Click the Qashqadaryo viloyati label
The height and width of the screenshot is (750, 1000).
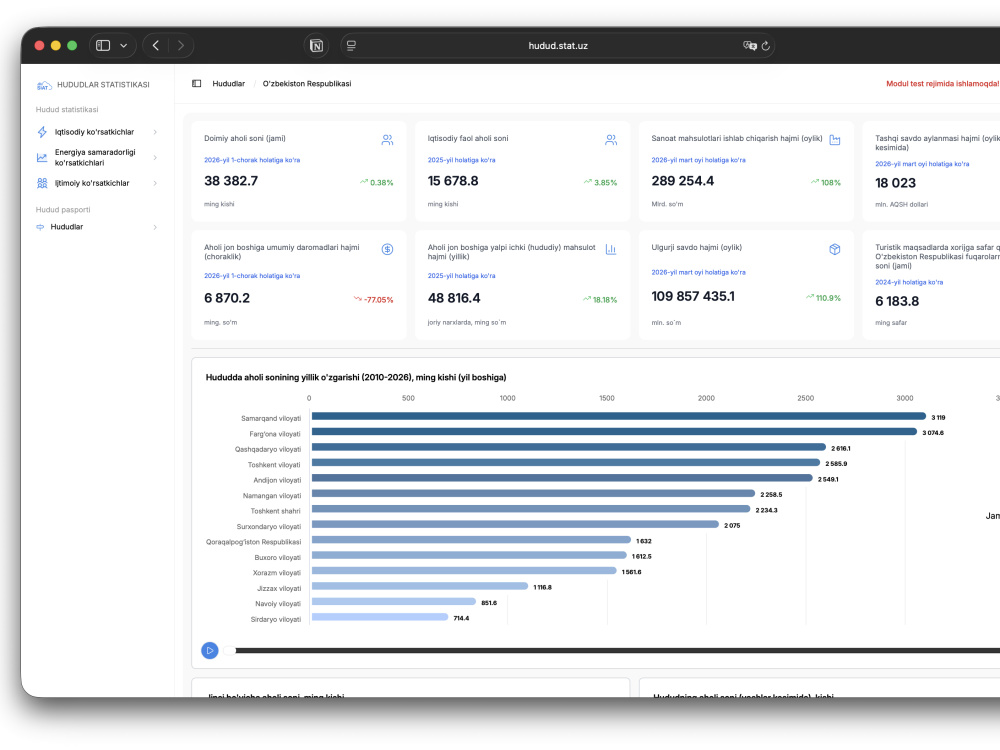click(x=267, y=450)
